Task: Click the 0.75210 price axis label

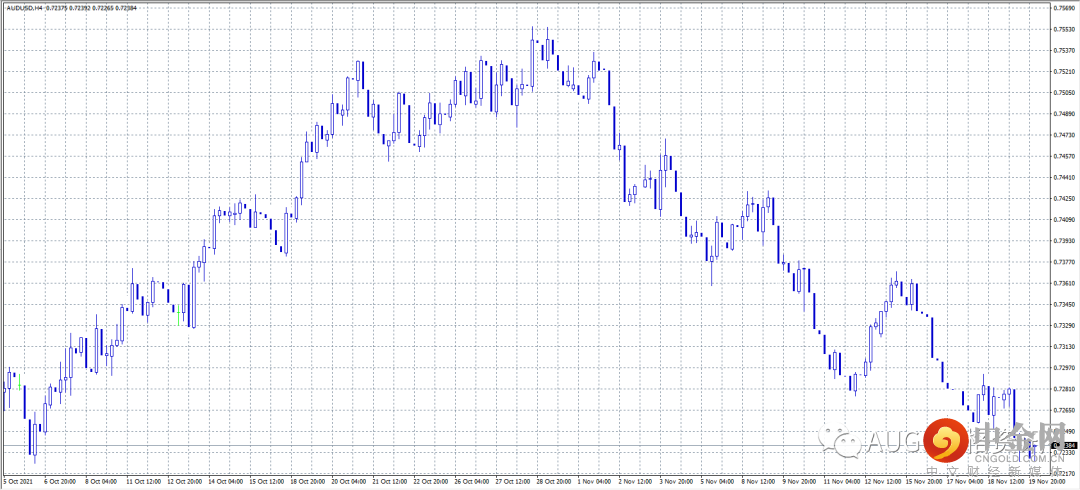Action: point(1065,72)
